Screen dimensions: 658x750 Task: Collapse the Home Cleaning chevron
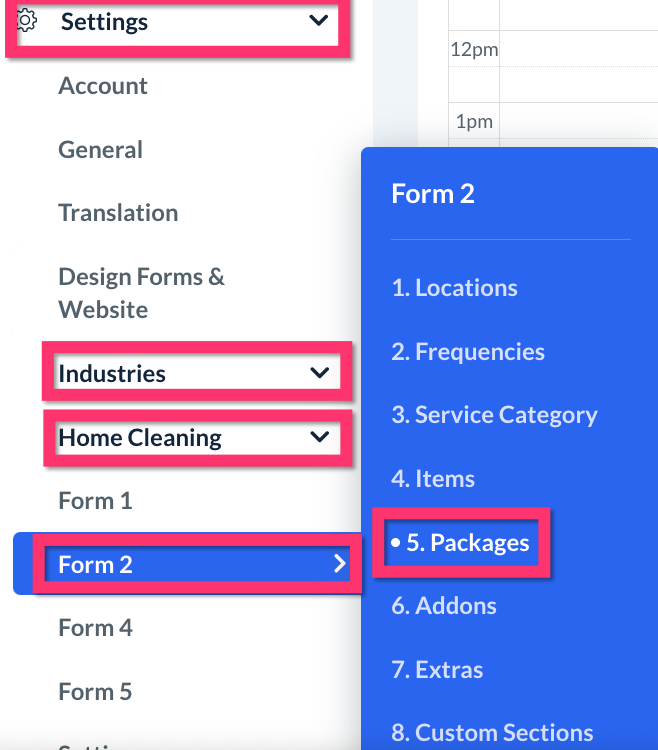point(319,437)
